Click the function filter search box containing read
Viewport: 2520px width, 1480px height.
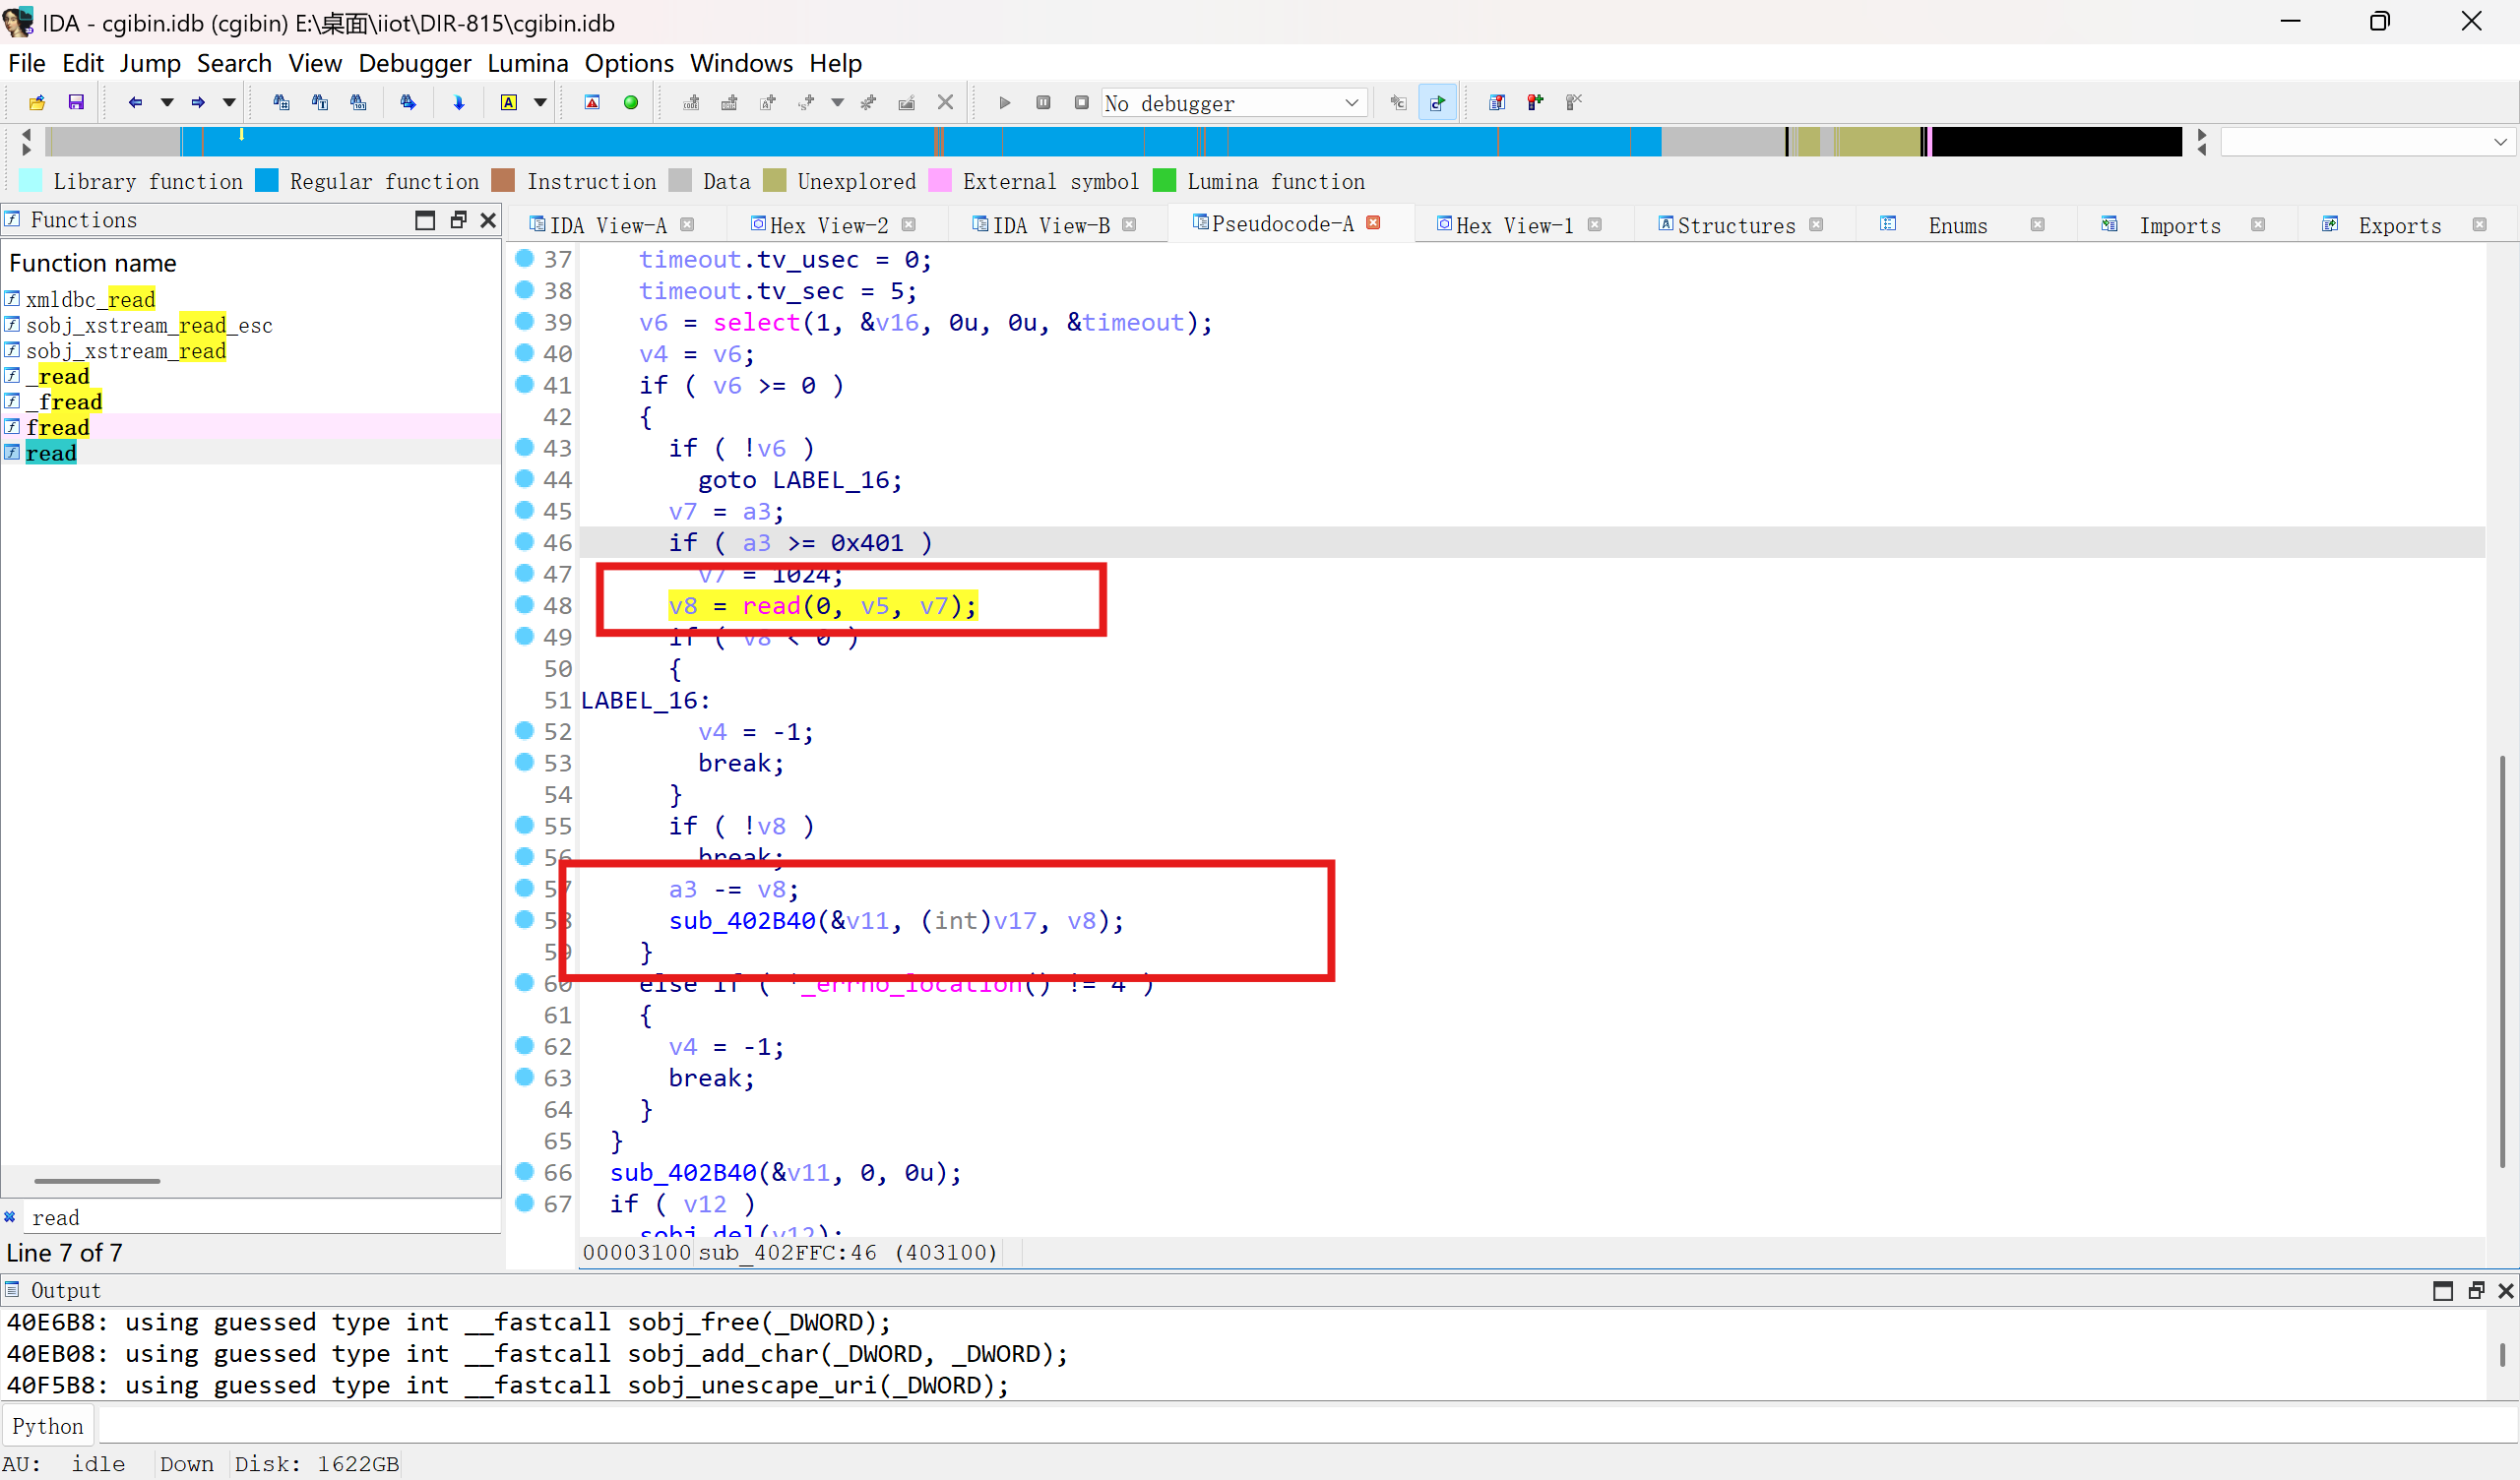(262, 1217)
